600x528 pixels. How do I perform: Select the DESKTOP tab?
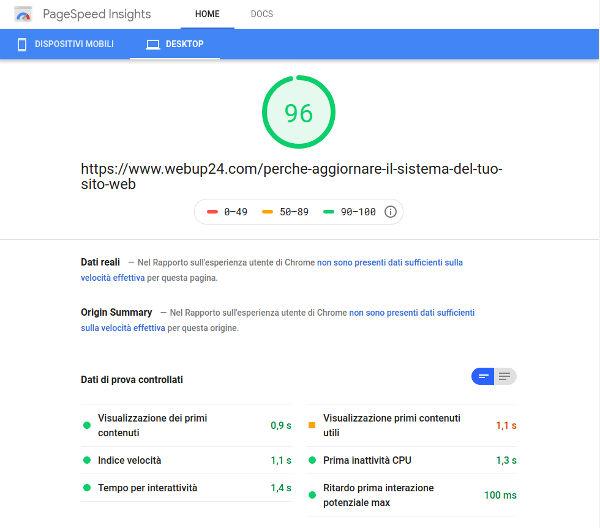point(175,44)
